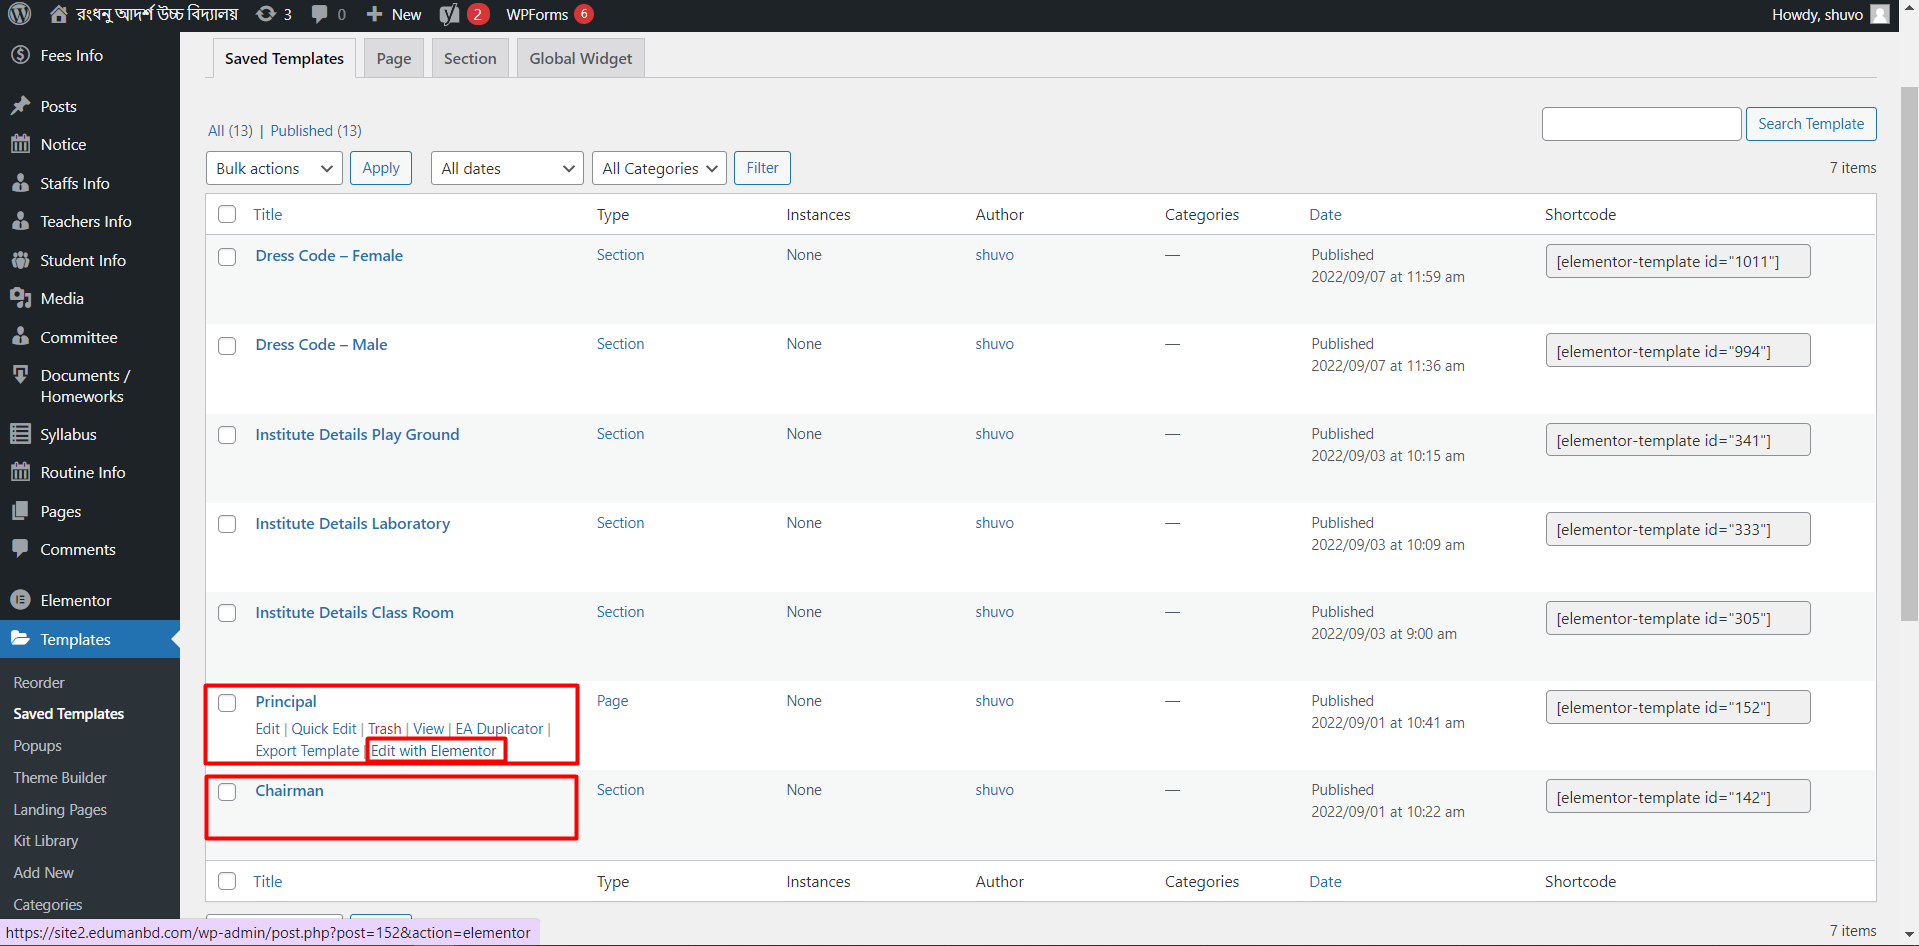Open Yoast SEO icon in admin bar
The height and width of the screenshot is (946, 1919).
click(x=450, y=14)
